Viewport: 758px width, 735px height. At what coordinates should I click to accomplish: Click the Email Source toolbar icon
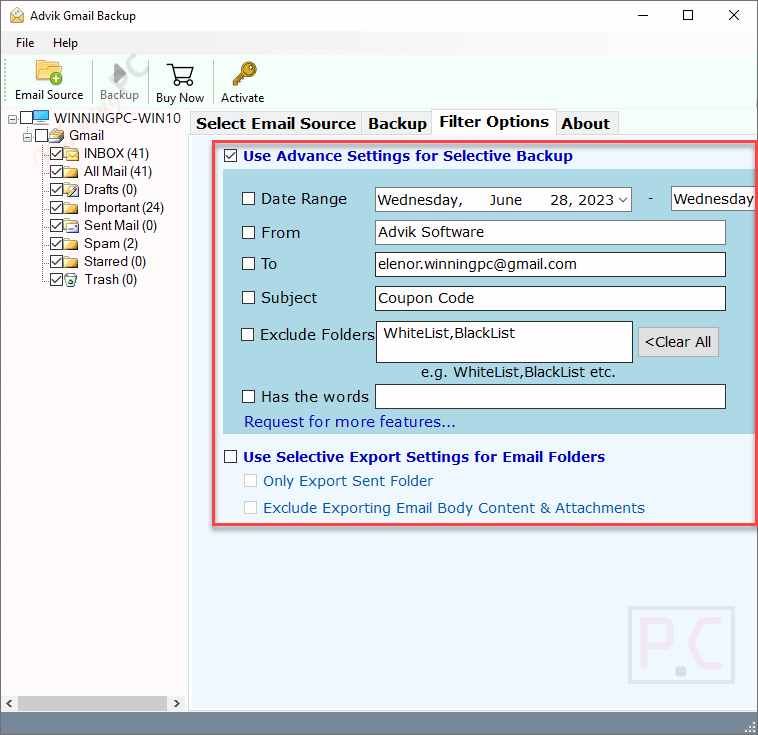(49, 74)
